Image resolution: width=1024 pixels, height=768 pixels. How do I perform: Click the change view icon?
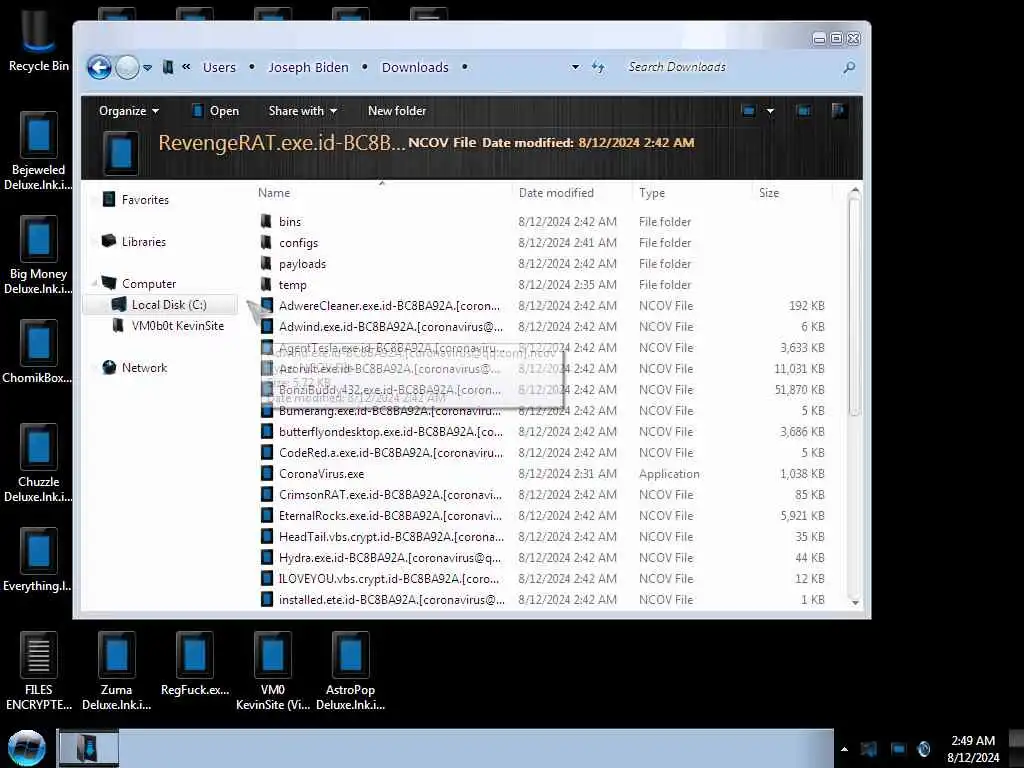coord(749,111)
